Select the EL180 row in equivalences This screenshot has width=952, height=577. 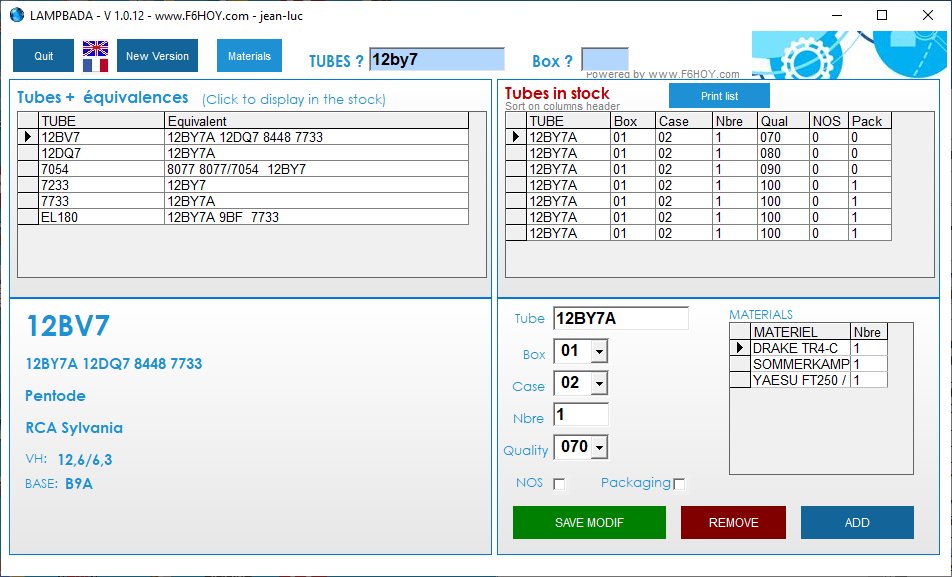tap(100, 217)
